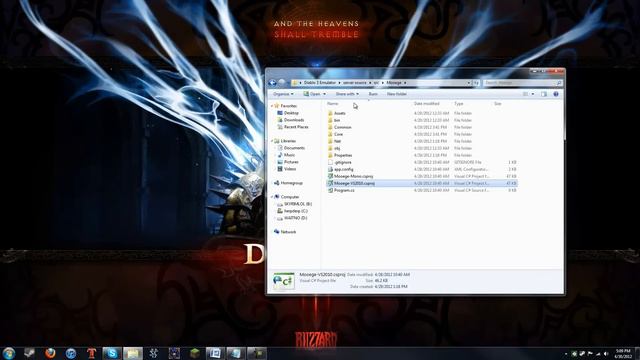Click the breadcrumb arrow after Mooege

pos(405,83)
